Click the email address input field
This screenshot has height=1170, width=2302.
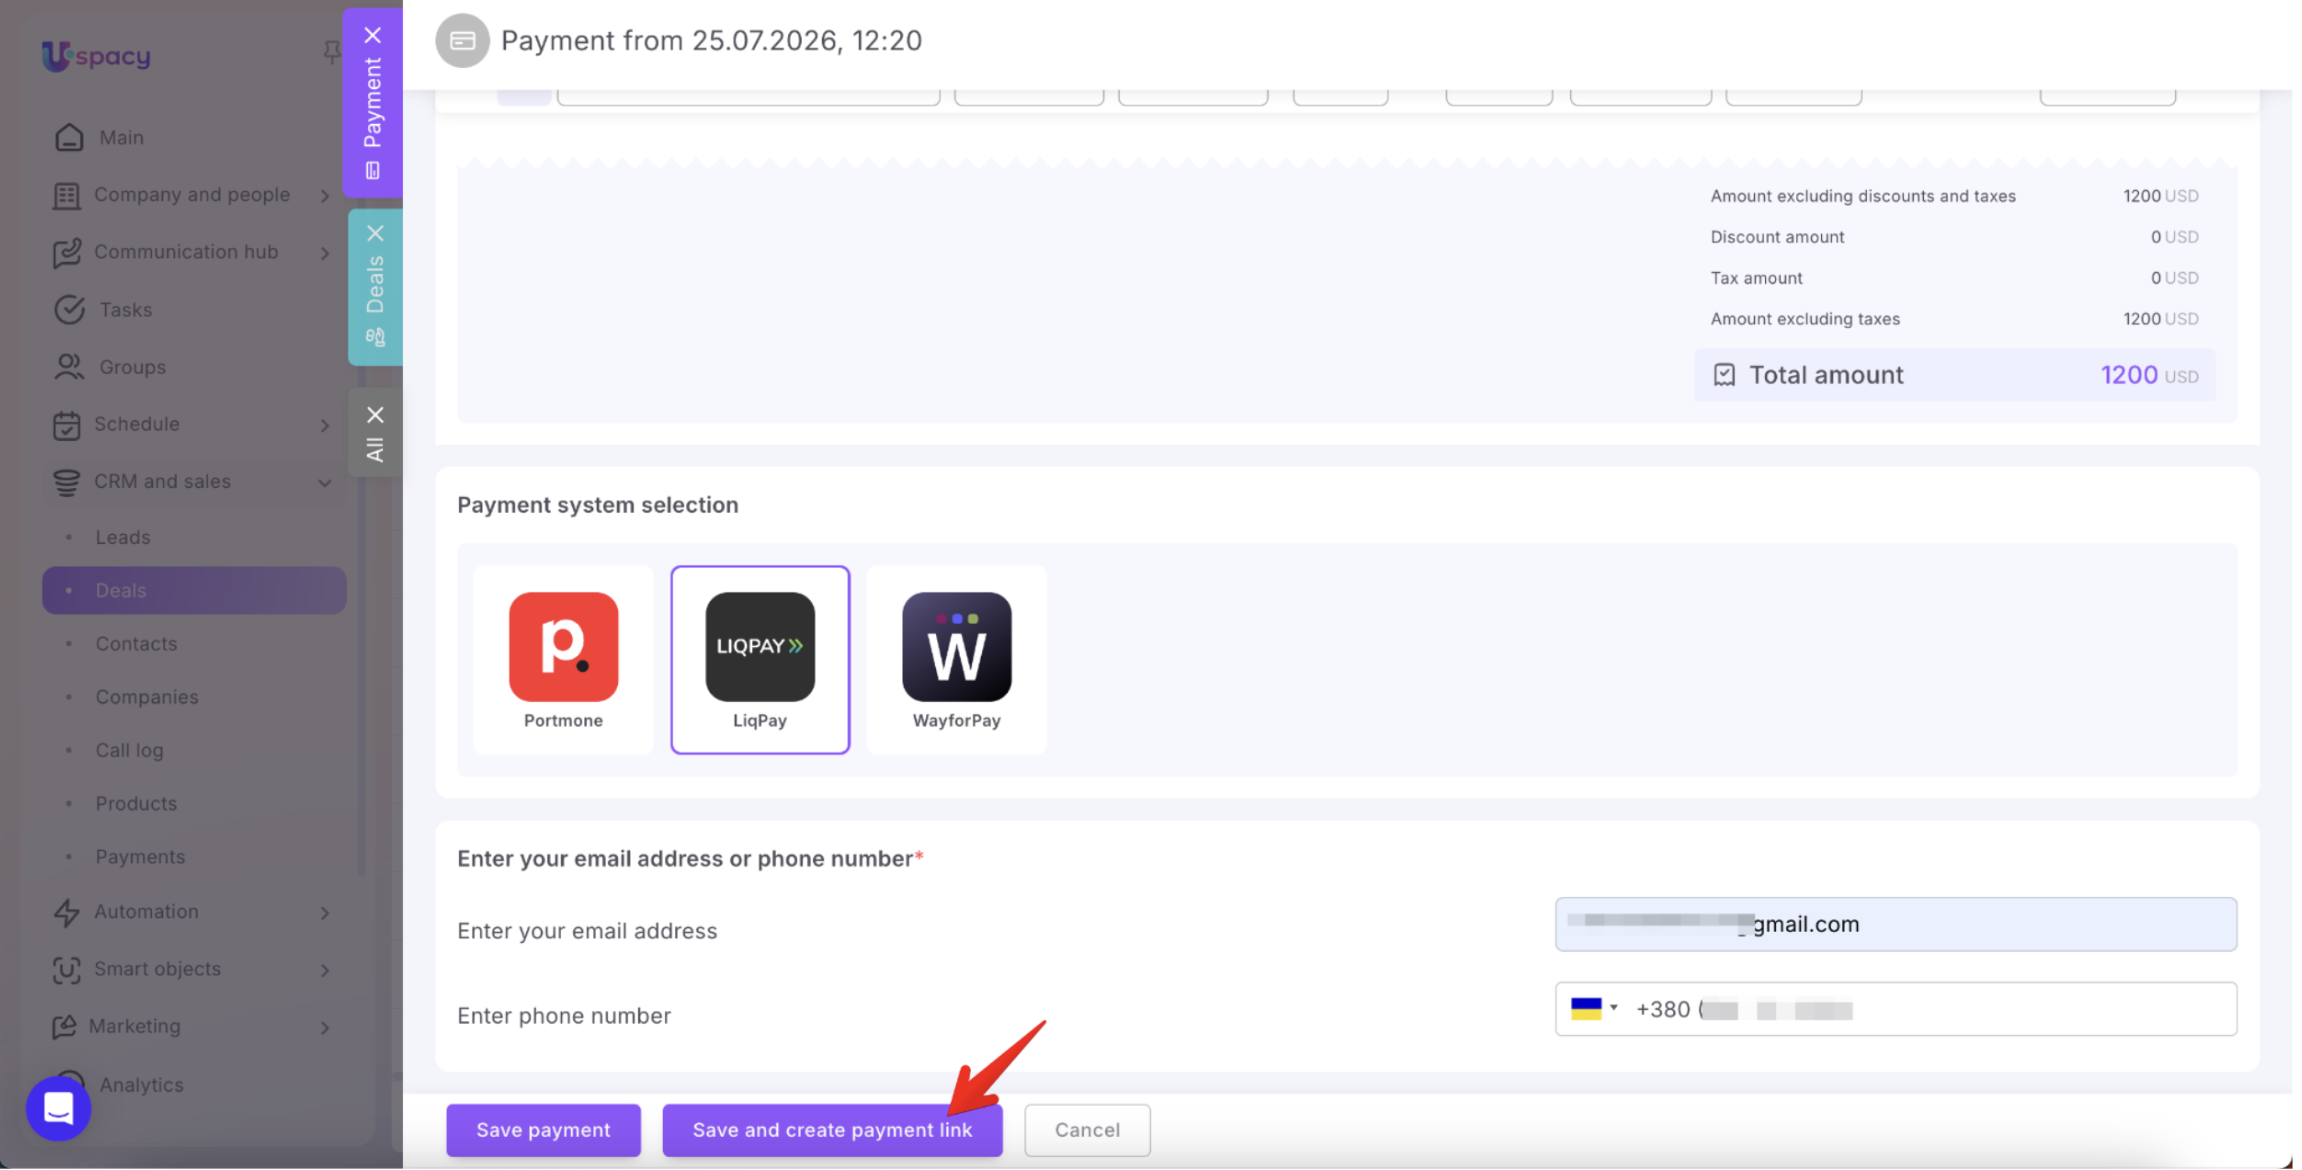click(x=1895, y=924)
